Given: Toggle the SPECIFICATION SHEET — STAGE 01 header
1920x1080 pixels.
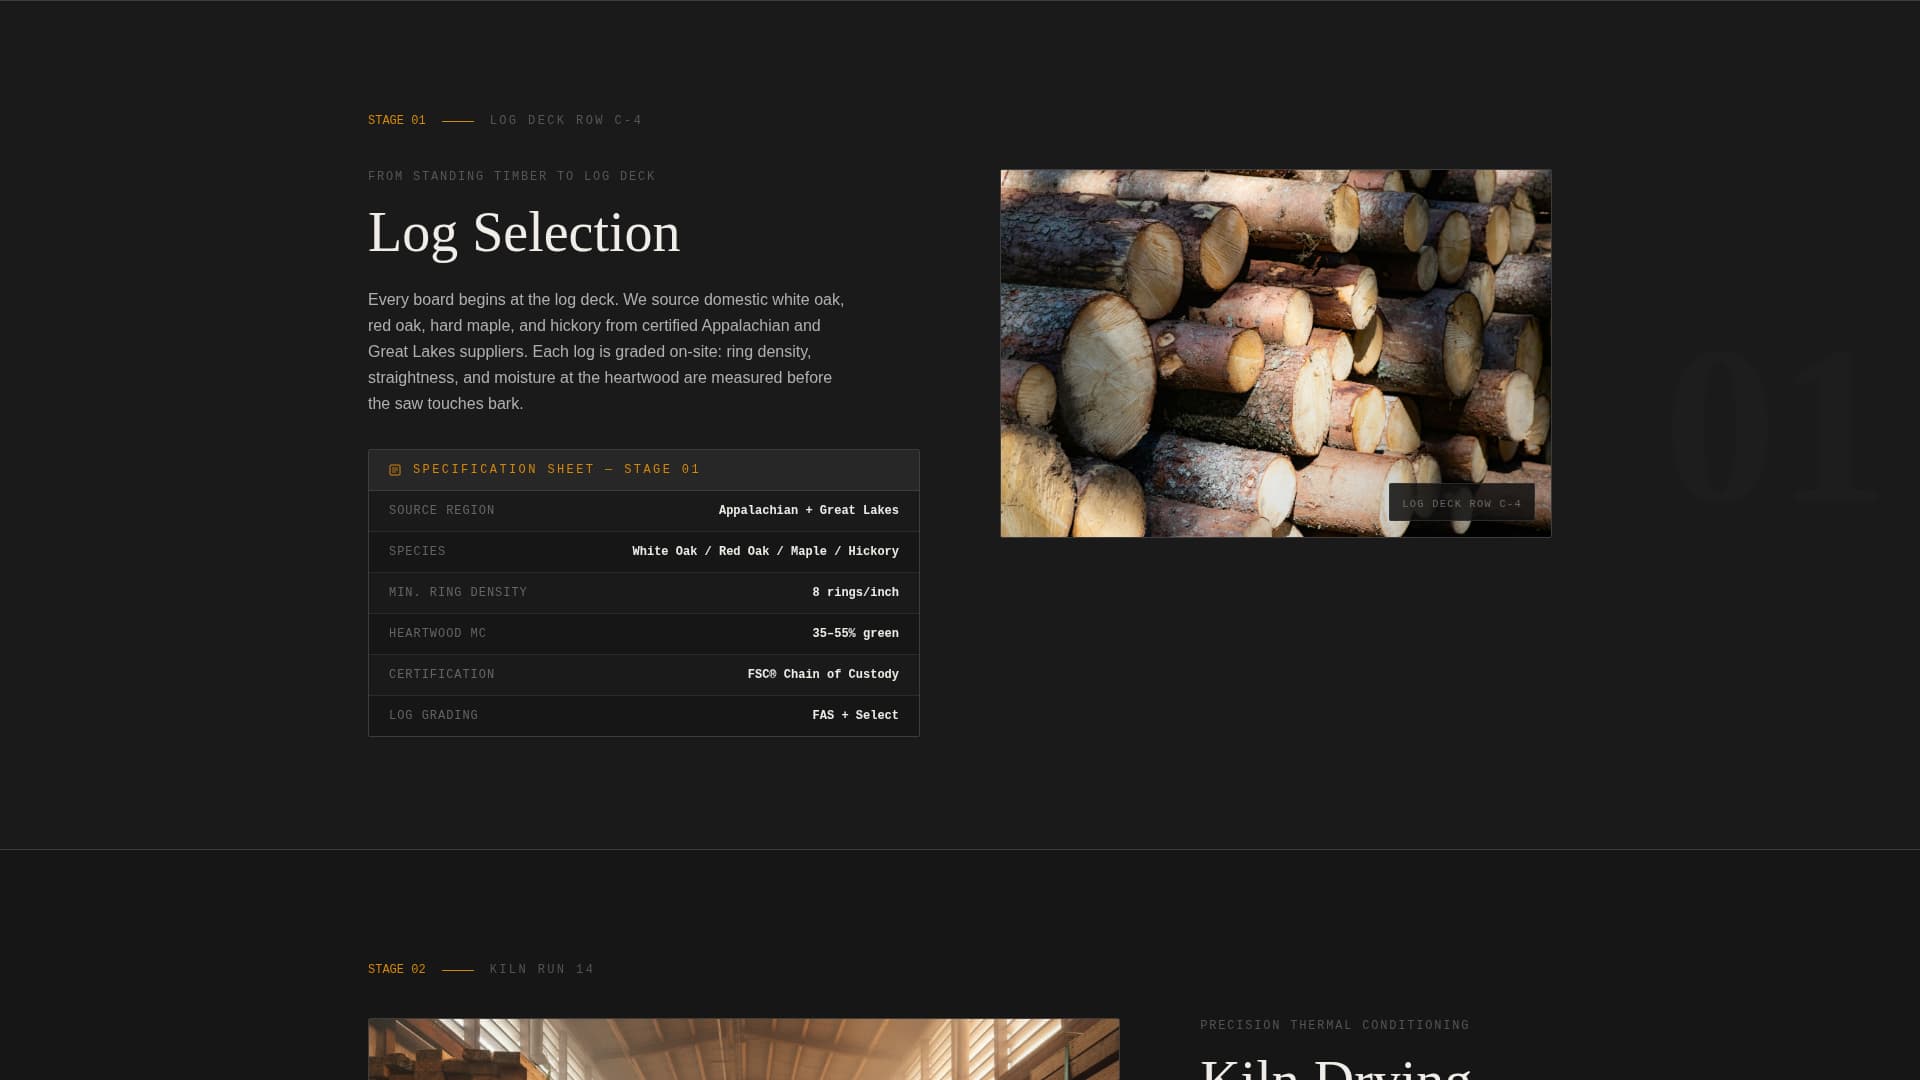Looking at the screenshot, I should pyautogui.click(x=643, y=469).
